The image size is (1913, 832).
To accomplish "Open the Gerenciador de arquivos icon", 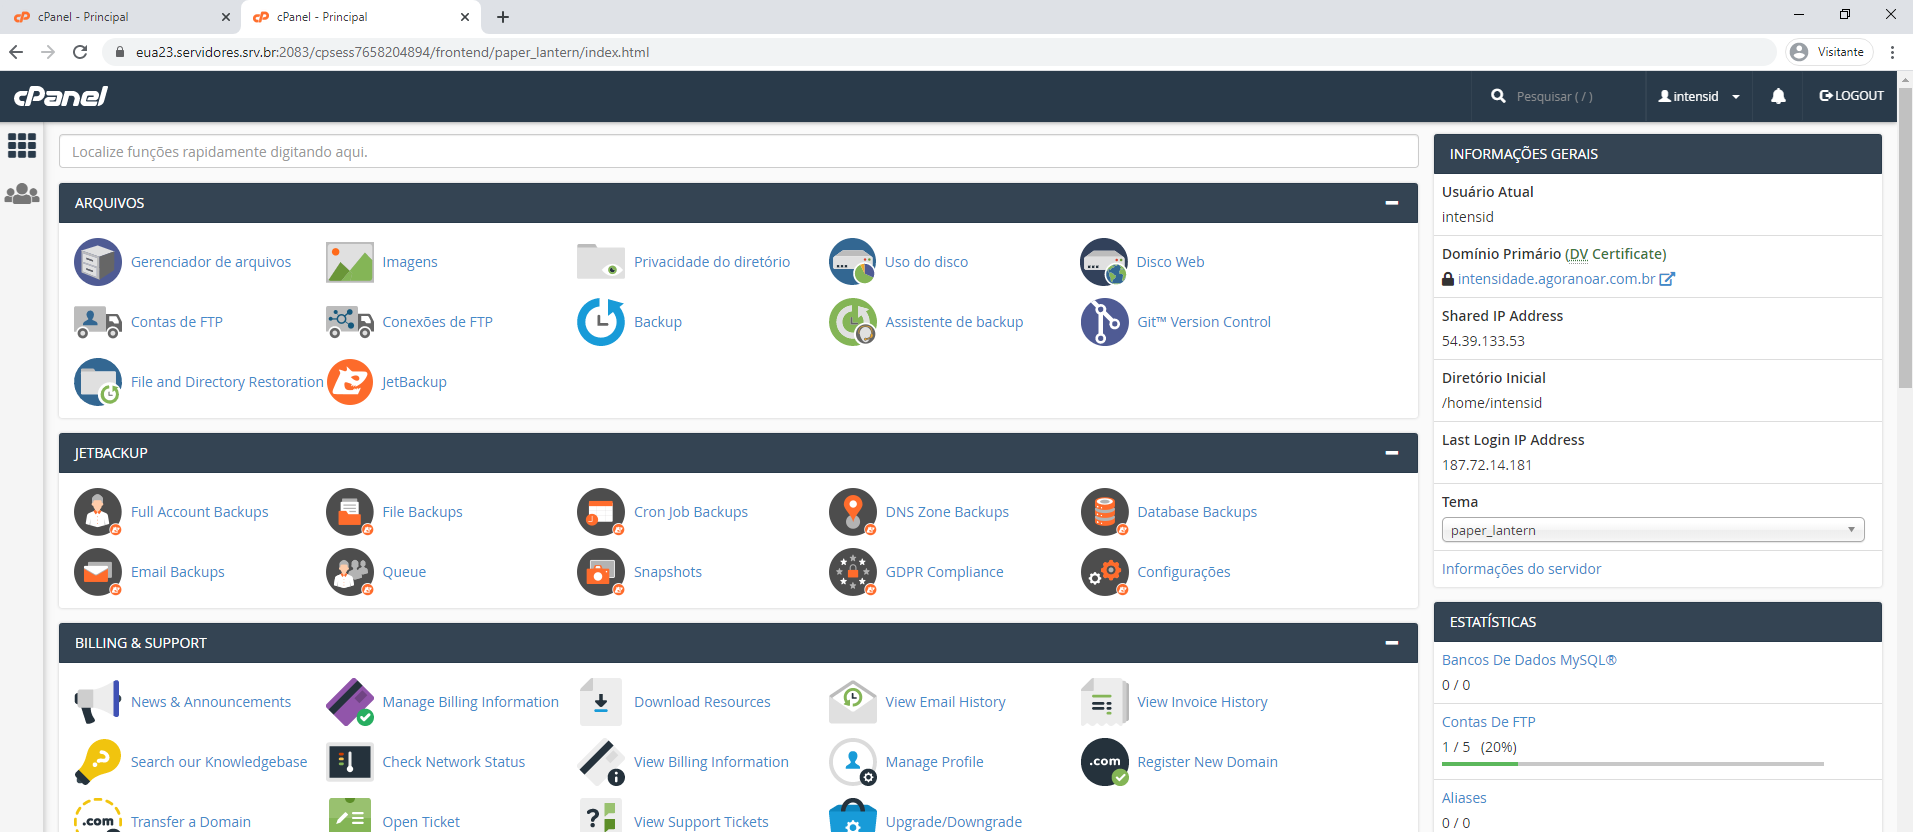I will coord(98,262).
